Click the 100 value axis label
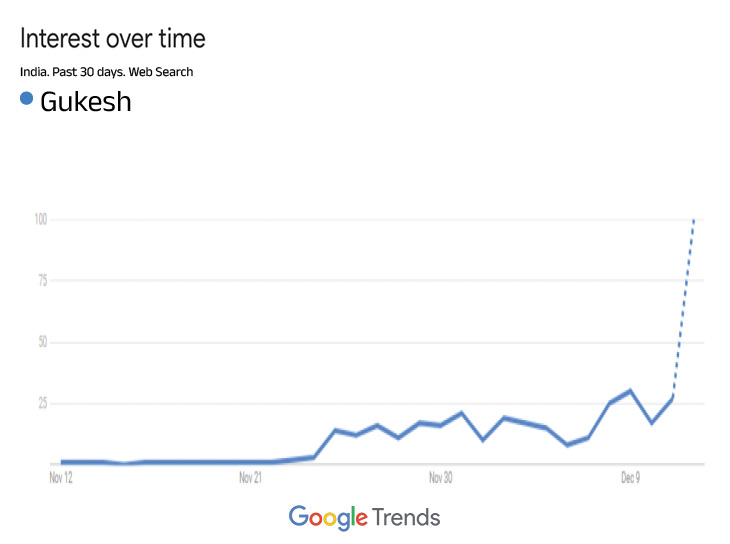The height and width of the screenshot is (544, 730). coord(40,219)
